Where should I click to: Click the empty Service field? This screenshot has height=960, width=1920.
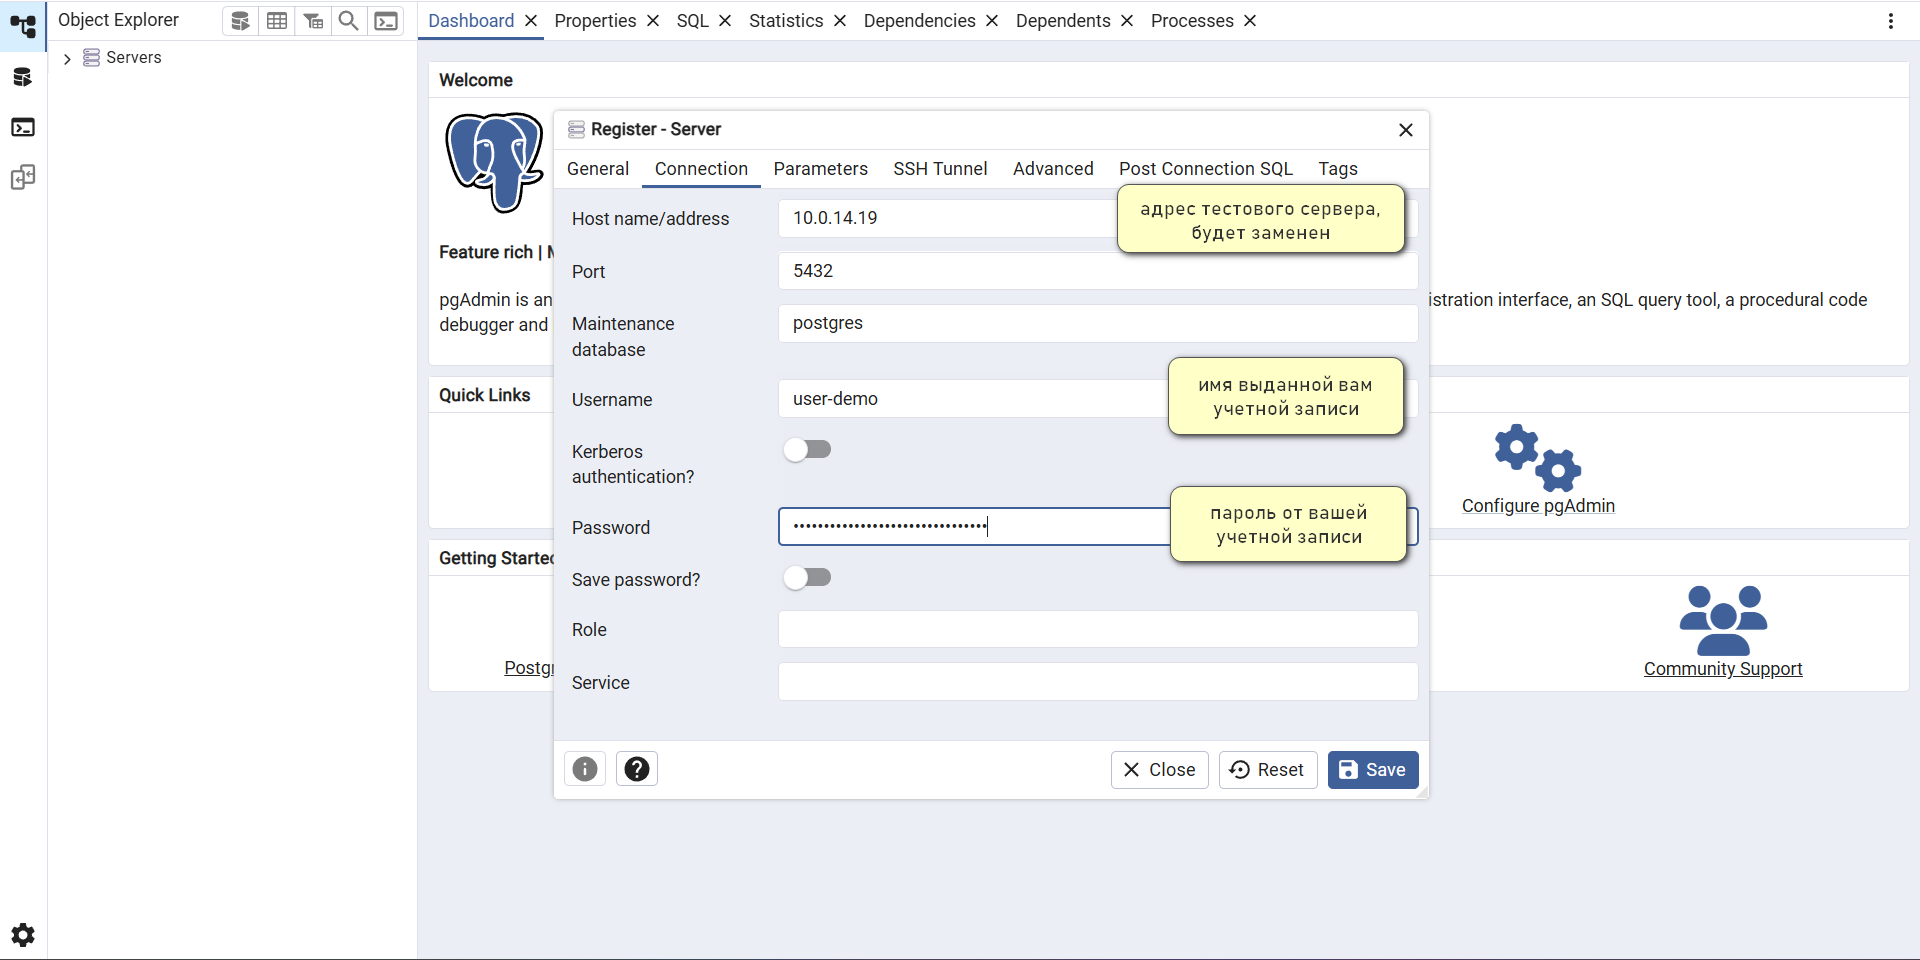click(x=1098, y=682)
